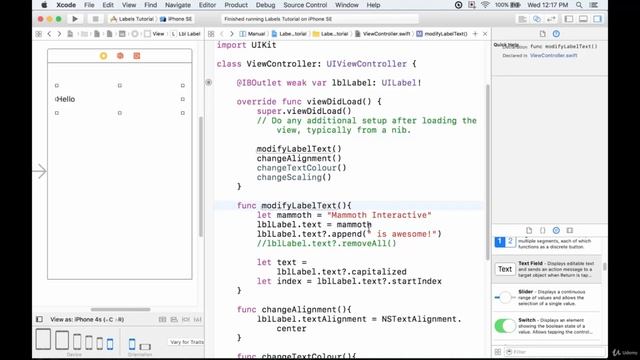Stop the running app with Stop button
Viewport: 640px width, 360px height.
[x=95, y=19]
